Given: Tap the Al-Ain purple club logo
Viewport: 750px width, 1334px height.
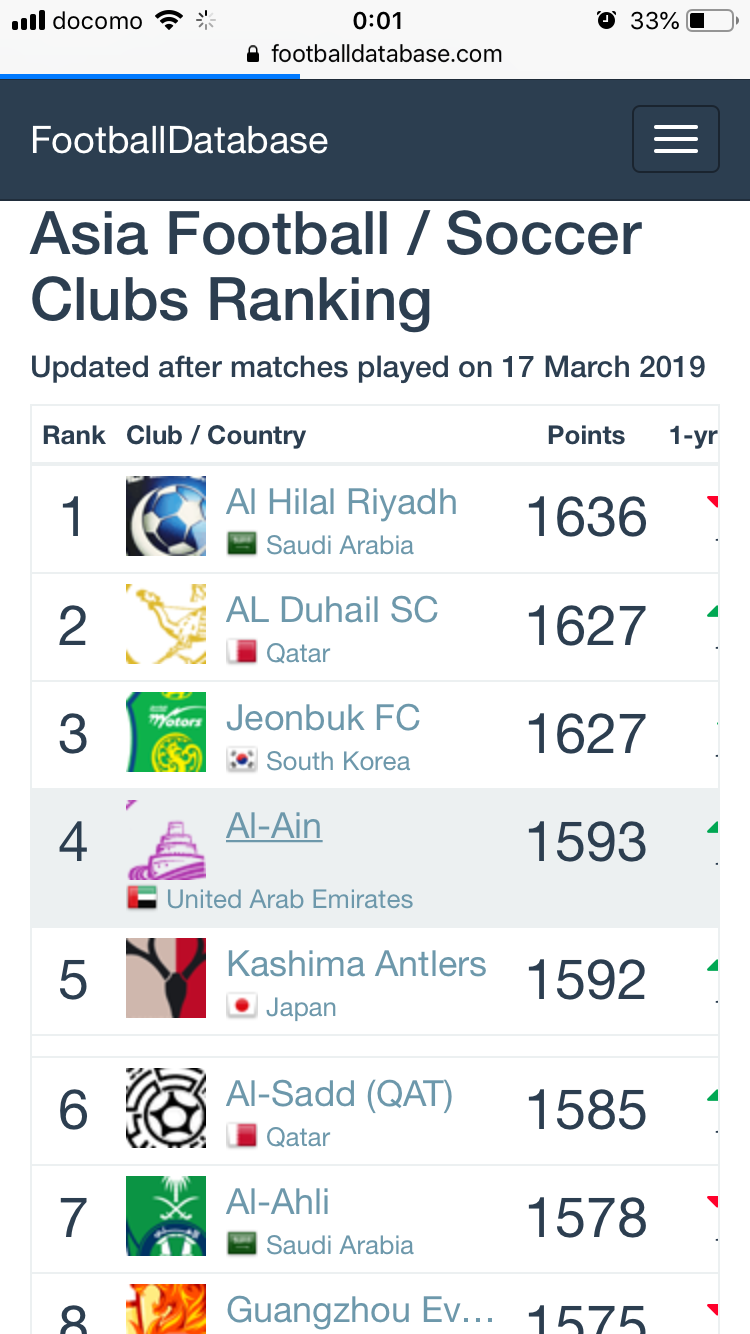Looking at the screenshot, I should coord(166,840).
